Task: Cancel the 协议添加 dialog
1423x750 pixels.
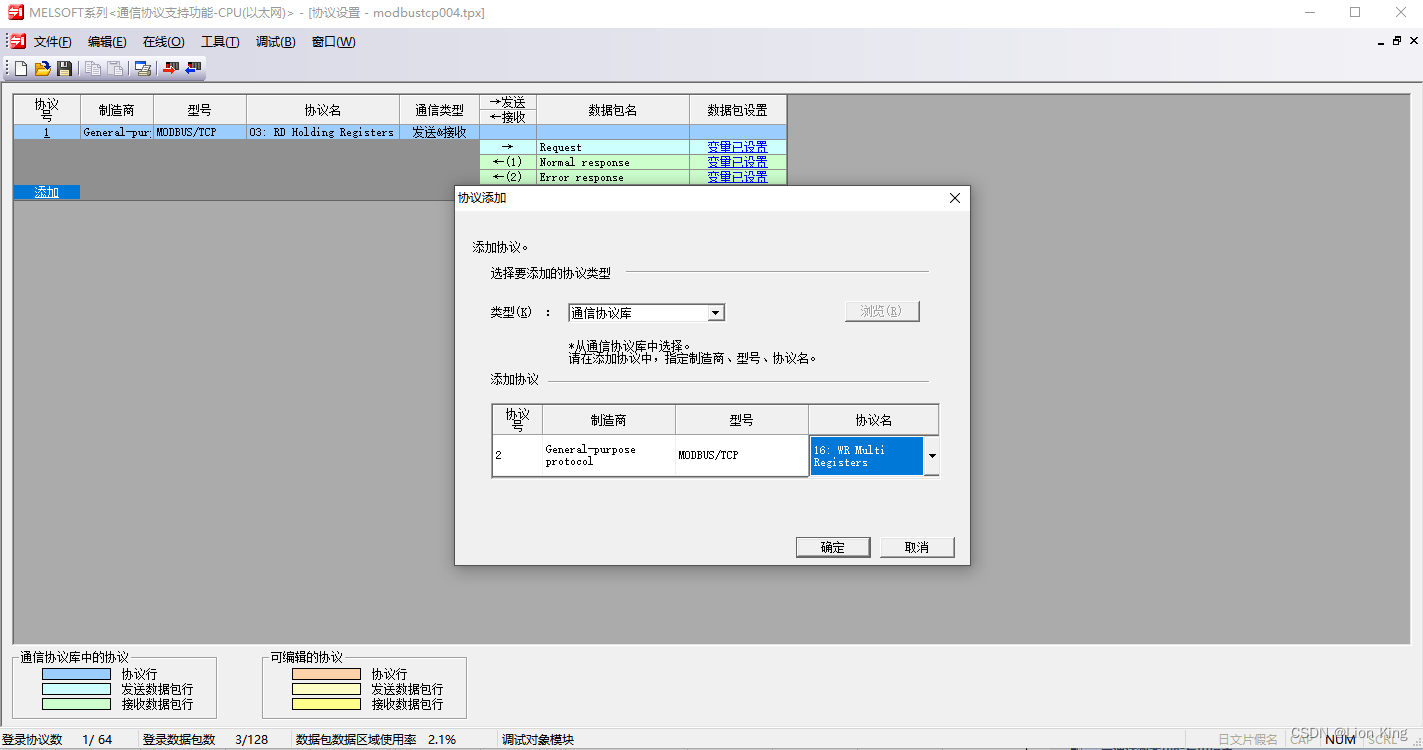Action: tap(916, 547)
